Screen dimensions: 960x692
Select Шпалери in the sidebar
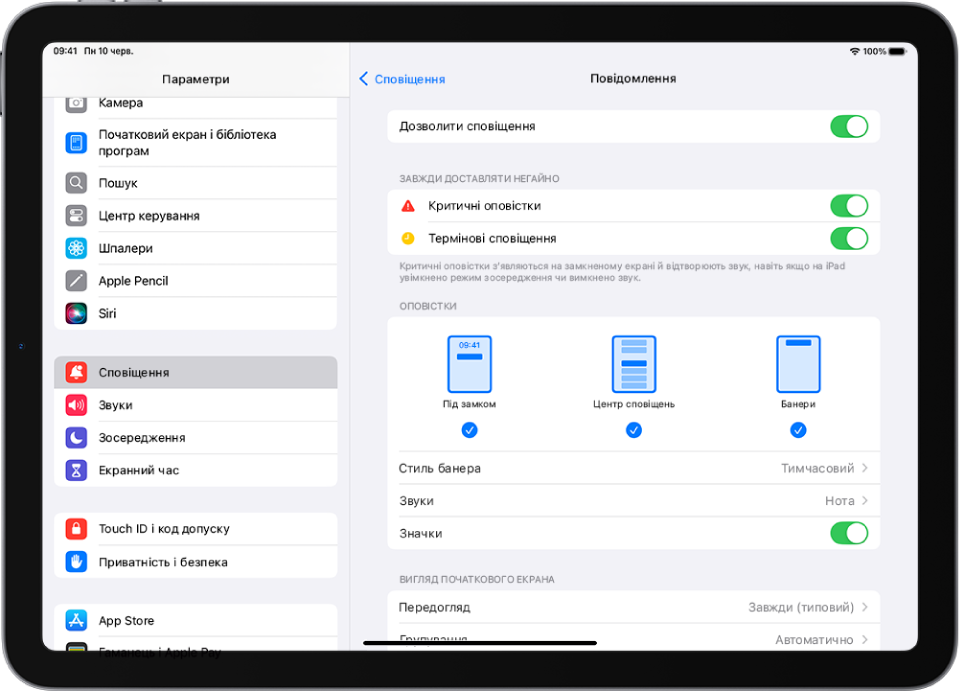pos(195,248)
